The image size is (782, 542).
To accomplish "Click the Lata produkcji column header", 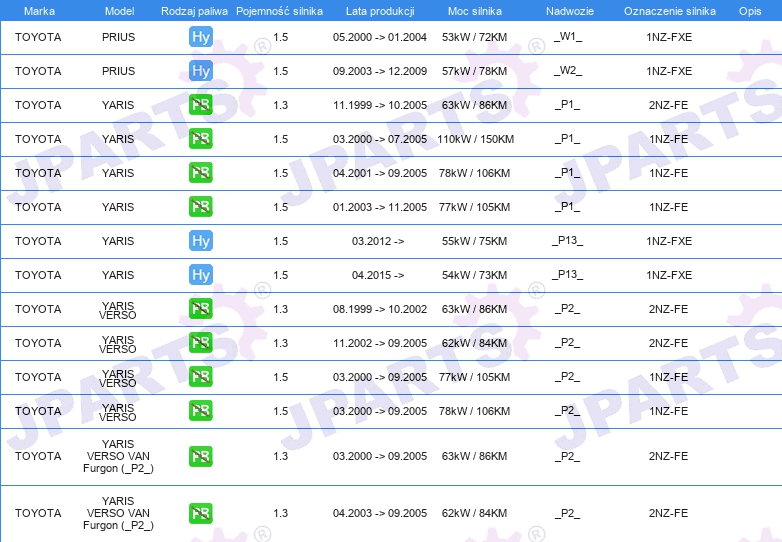I will coord(380,11).
